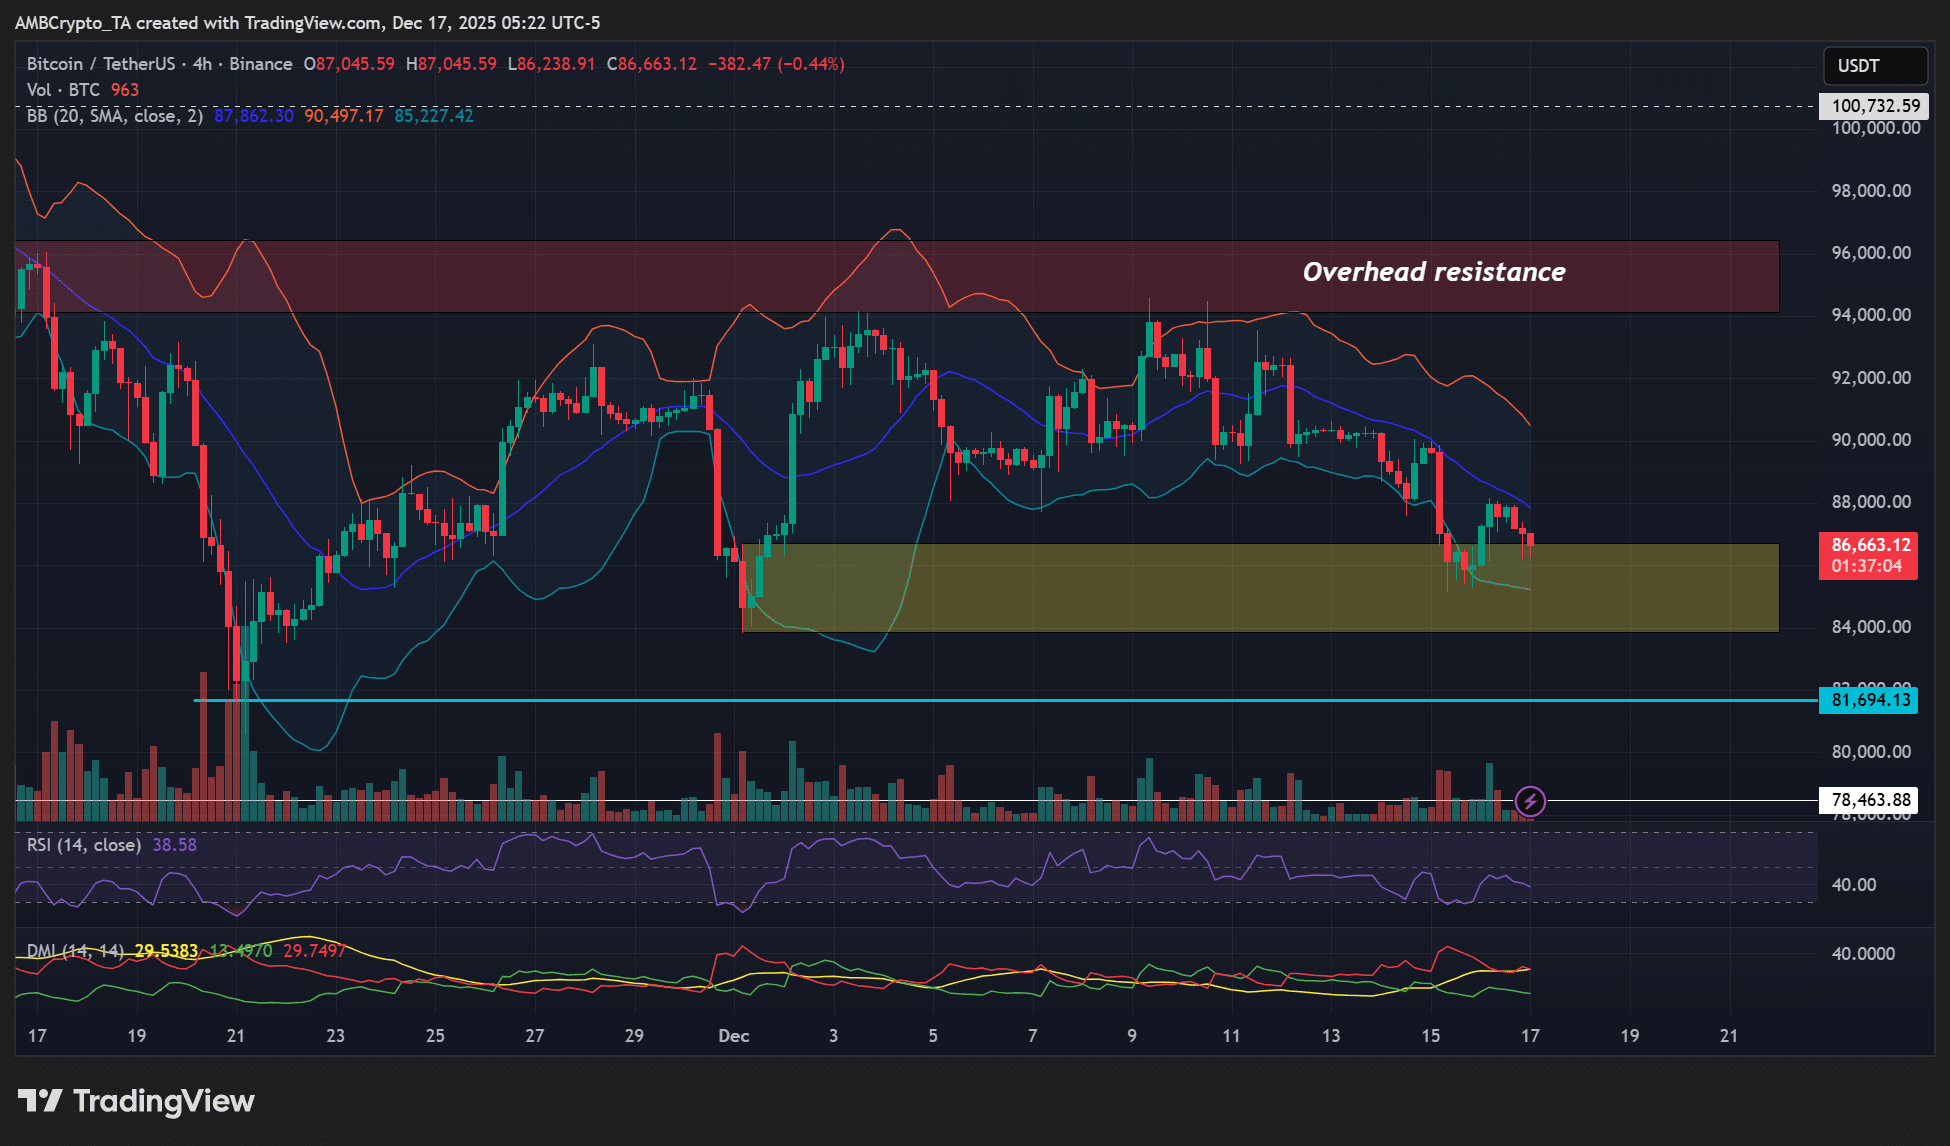Click the 01:37:04 candle countdown timer
Screen dimensions: 1950x1146
click(1869, 566)
